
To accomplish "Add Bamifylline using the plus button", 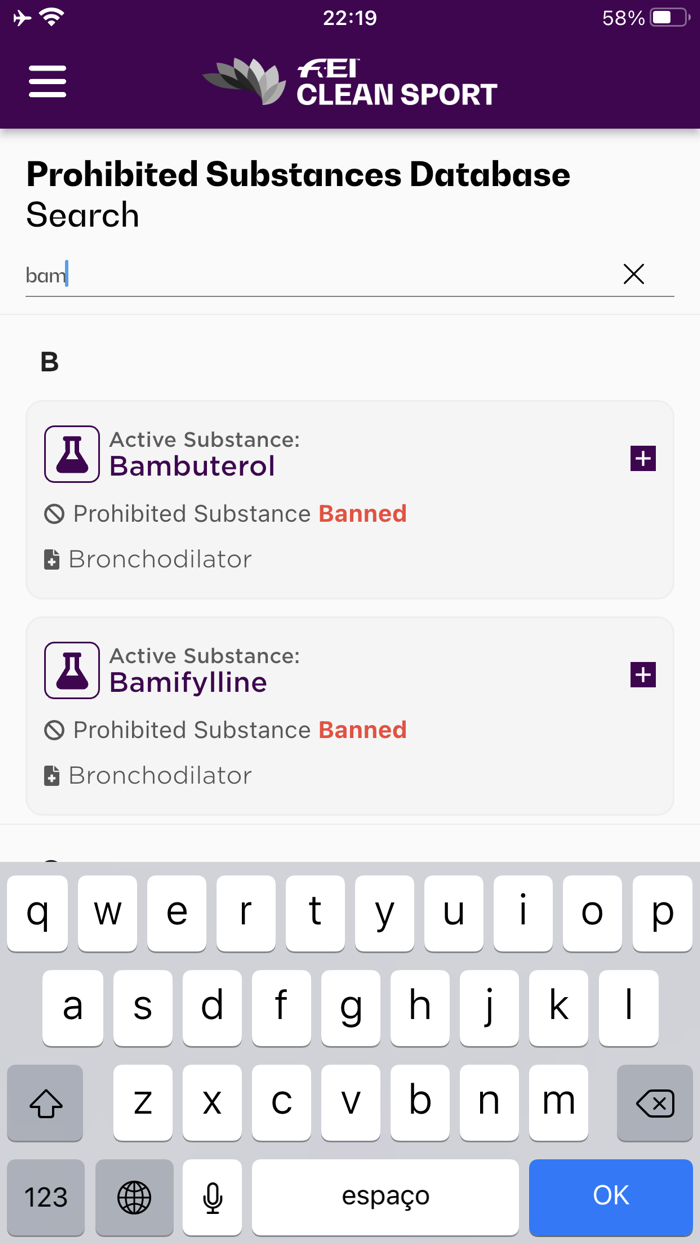I will click(x=642, y=674).
